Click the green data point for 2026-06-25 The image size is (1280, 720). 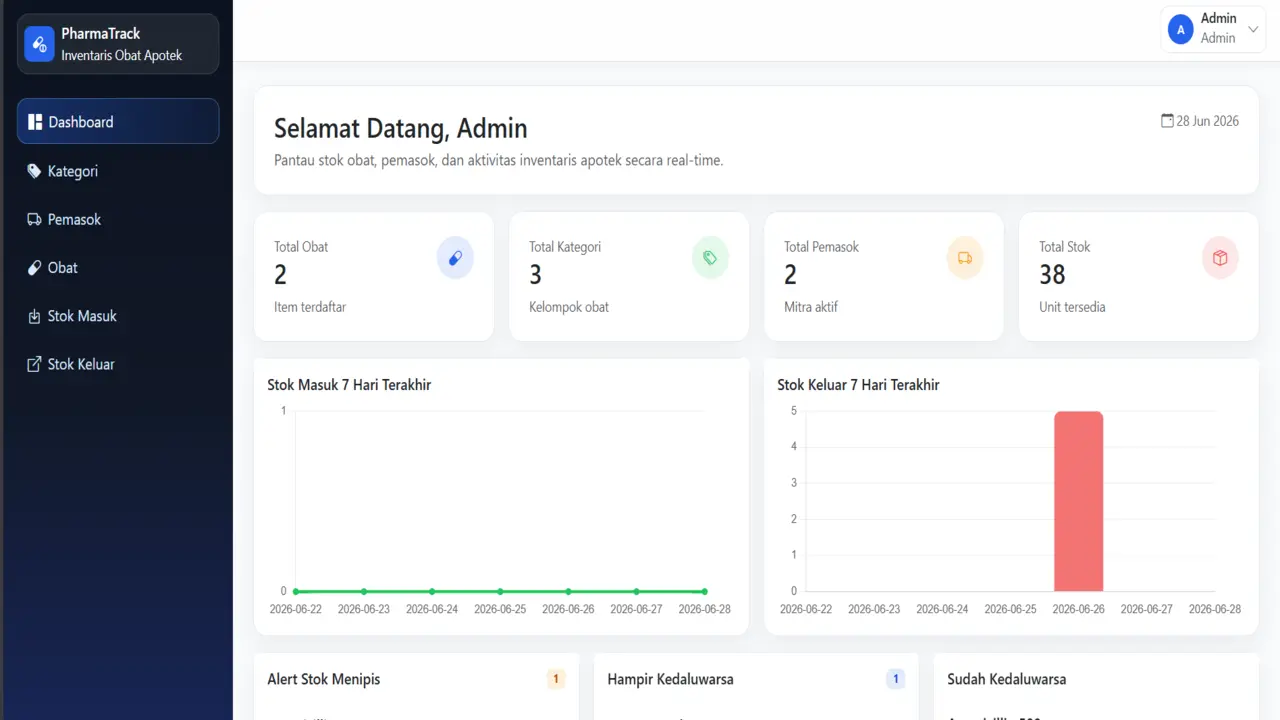500,591
